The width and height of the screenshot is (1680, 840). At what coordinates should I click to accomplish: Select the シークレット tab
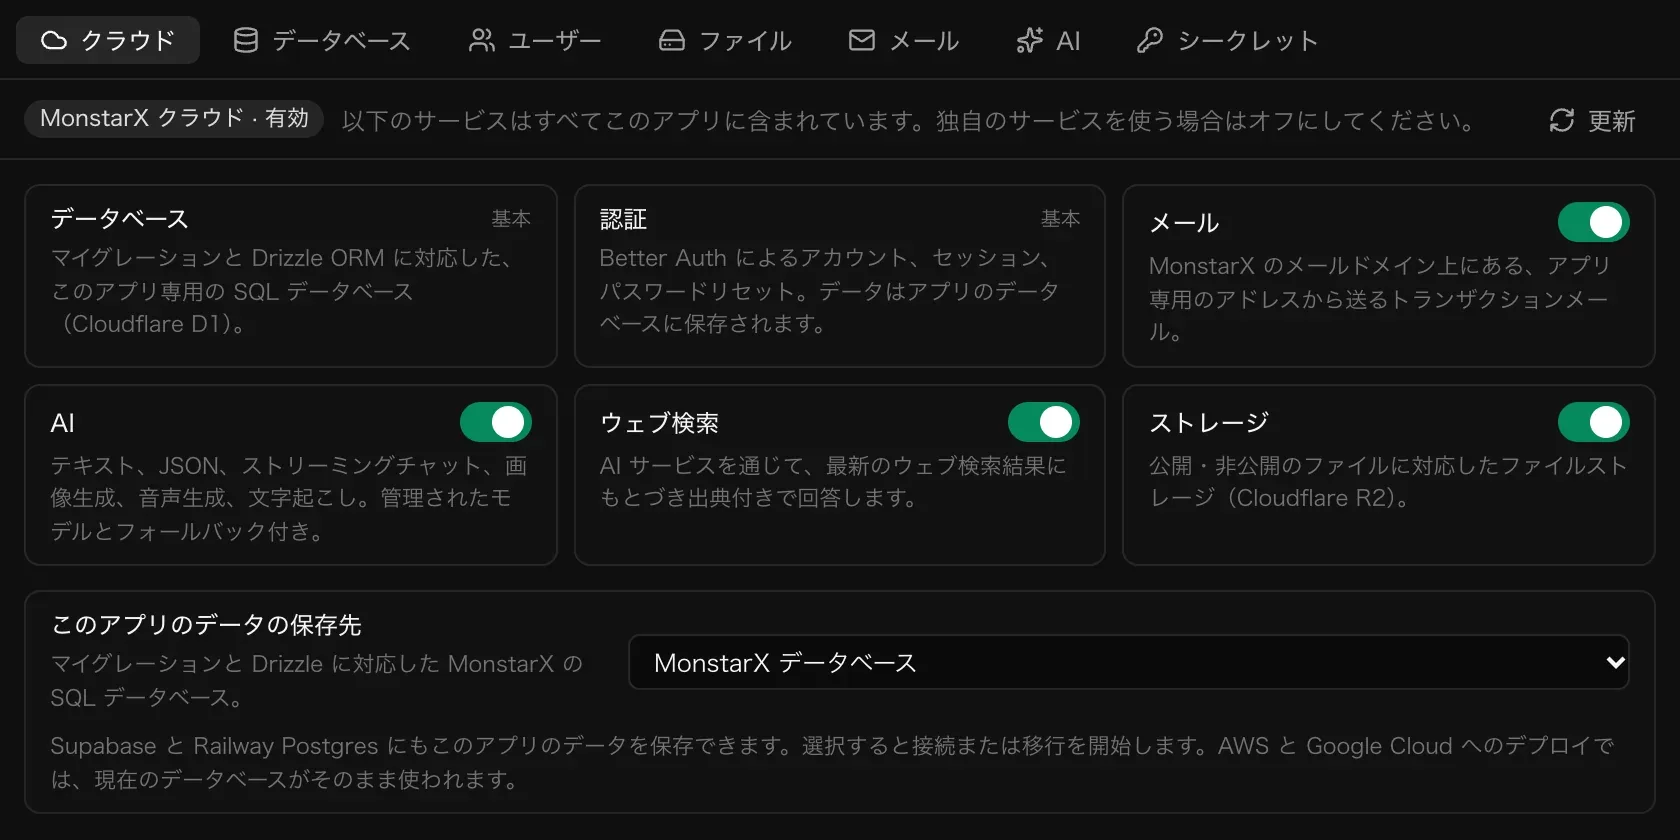1228,40
